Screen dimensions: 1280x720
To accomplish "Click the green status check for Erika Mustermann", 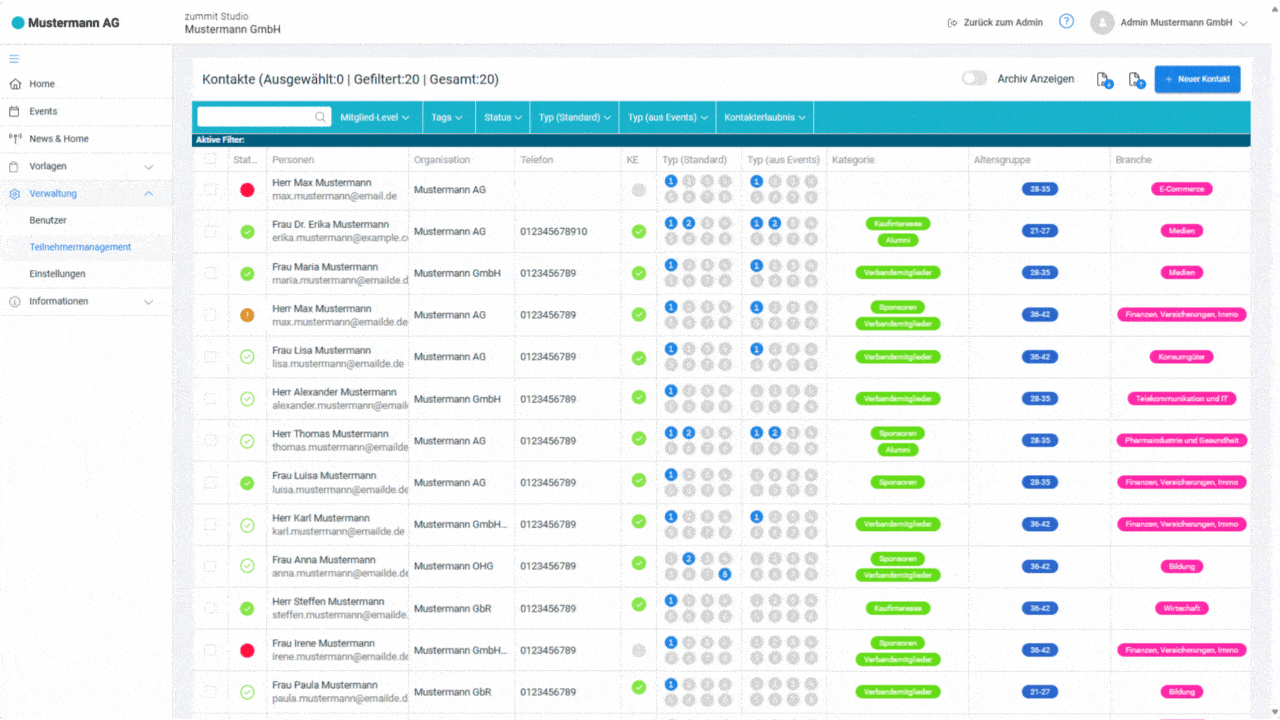I will pos(247,232).
